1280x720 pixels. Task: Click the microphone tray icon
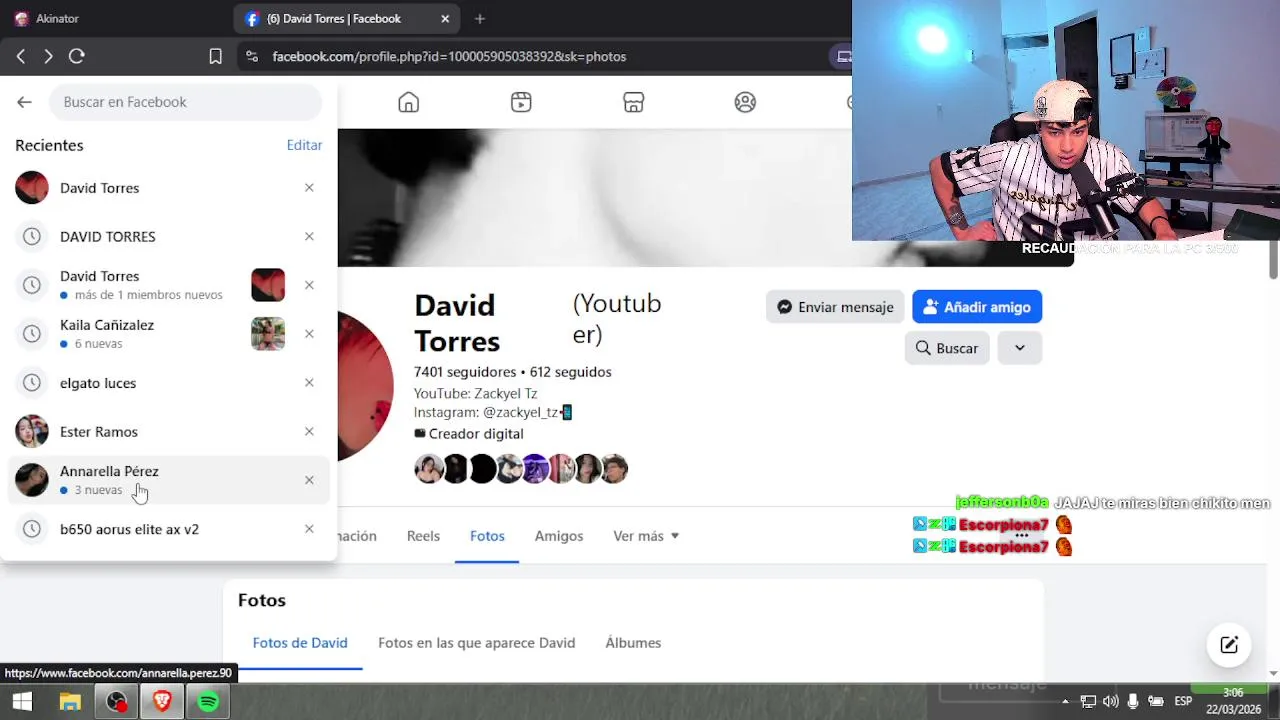(x=1133, y=702)
